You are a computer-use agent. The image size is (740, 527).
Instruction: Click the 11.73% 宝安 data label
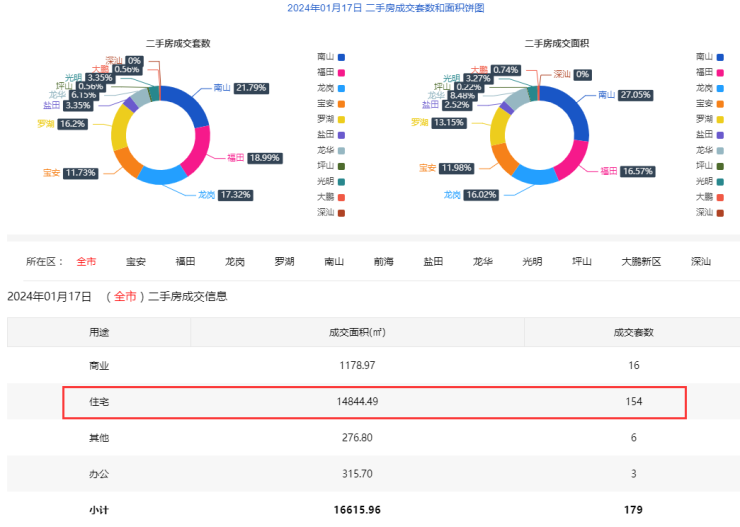click(71, 173)
